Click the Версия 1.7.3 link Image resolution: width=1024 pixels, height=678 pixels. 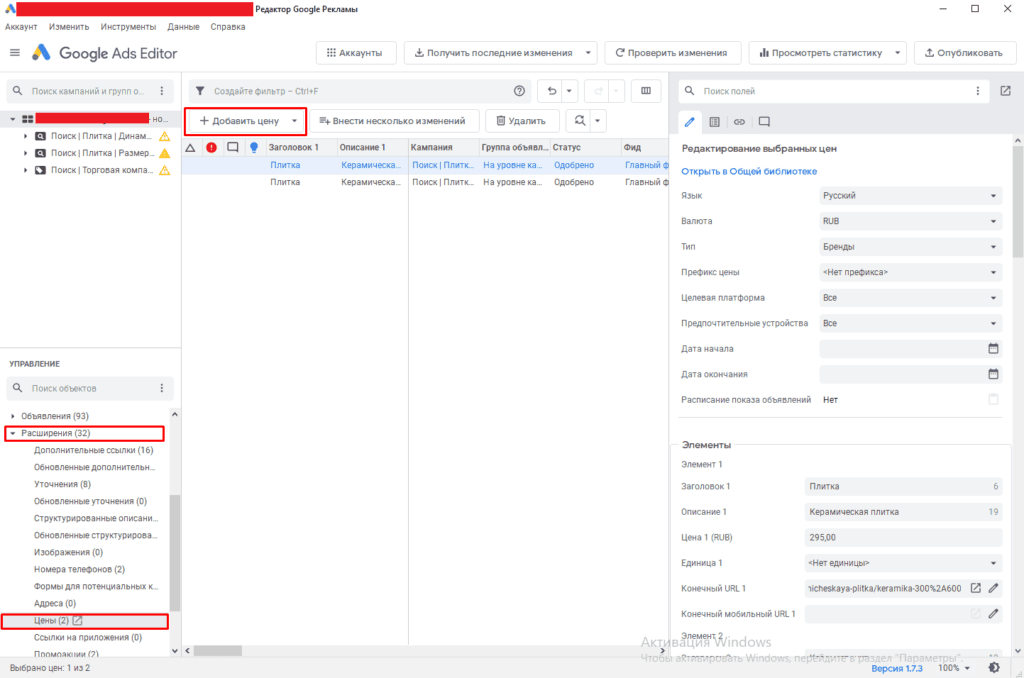click(897, 668)
